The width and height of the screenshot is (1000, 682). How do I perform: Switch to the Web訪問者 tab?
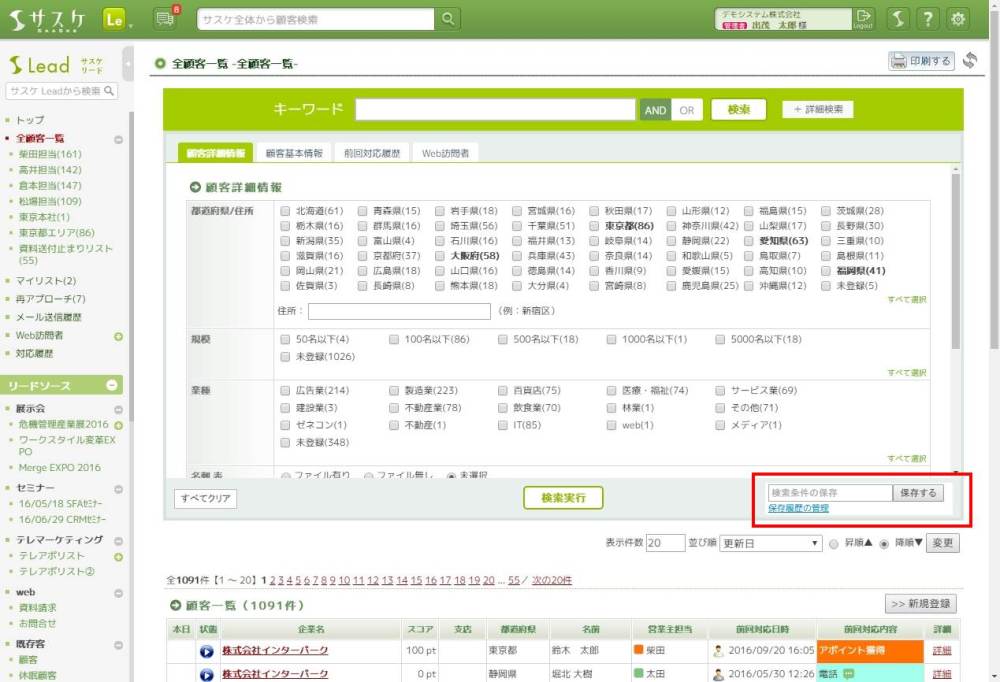[x=445, y=153]
